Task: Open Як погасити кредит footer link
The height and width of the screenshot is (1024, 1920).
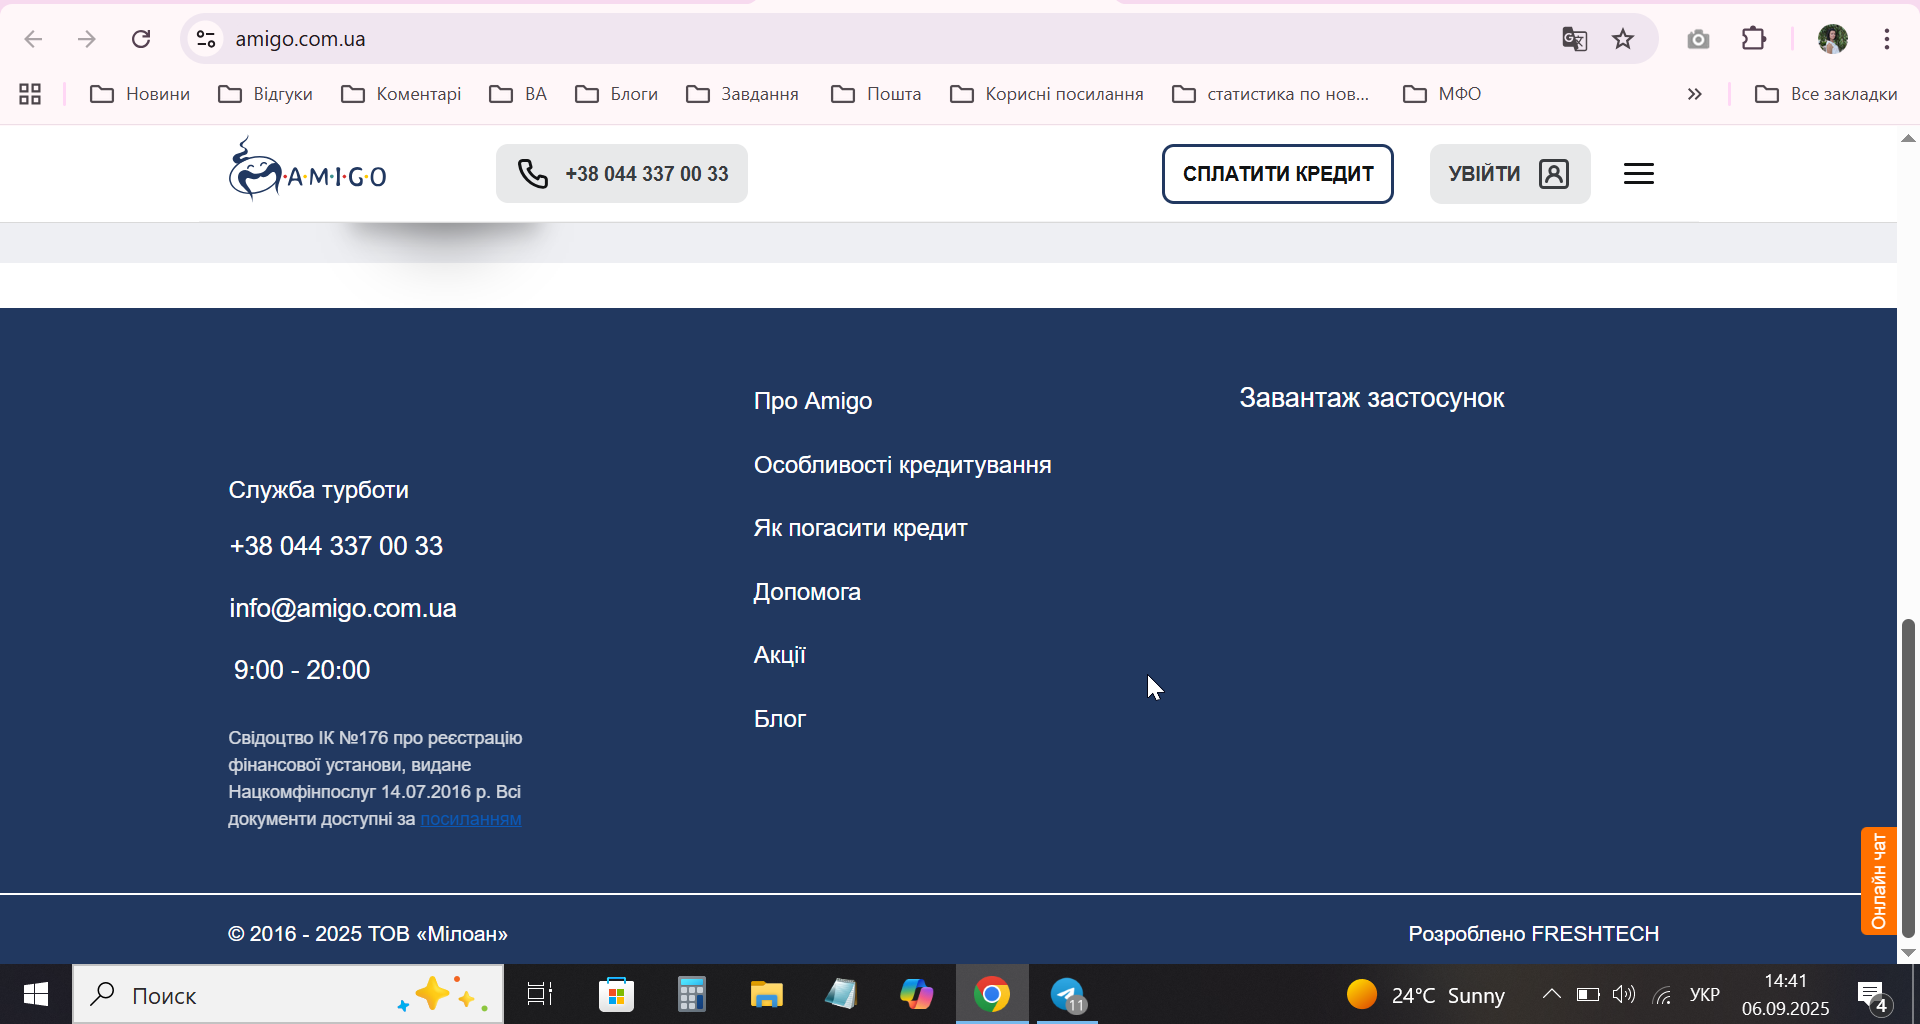Action: pyautogui.click(x=860, y=528)
